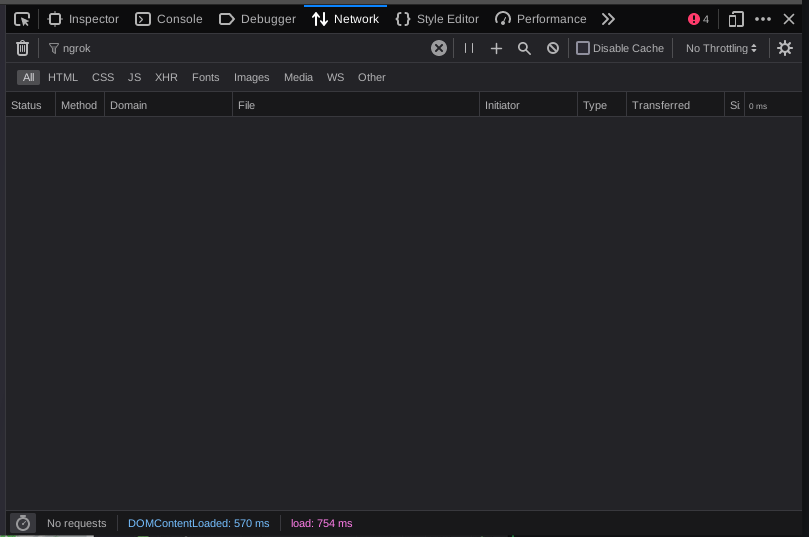809x537 pixels.
Task: Expand more tools chevron
Action: 608,19
